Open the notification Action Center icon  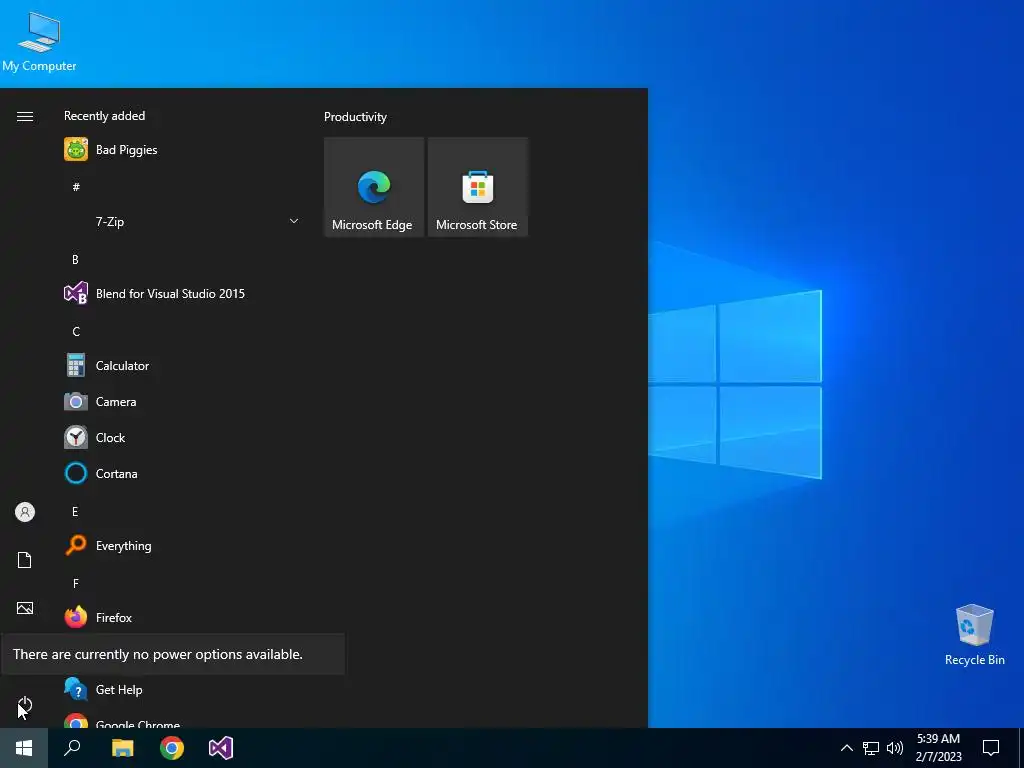point(991,748)
